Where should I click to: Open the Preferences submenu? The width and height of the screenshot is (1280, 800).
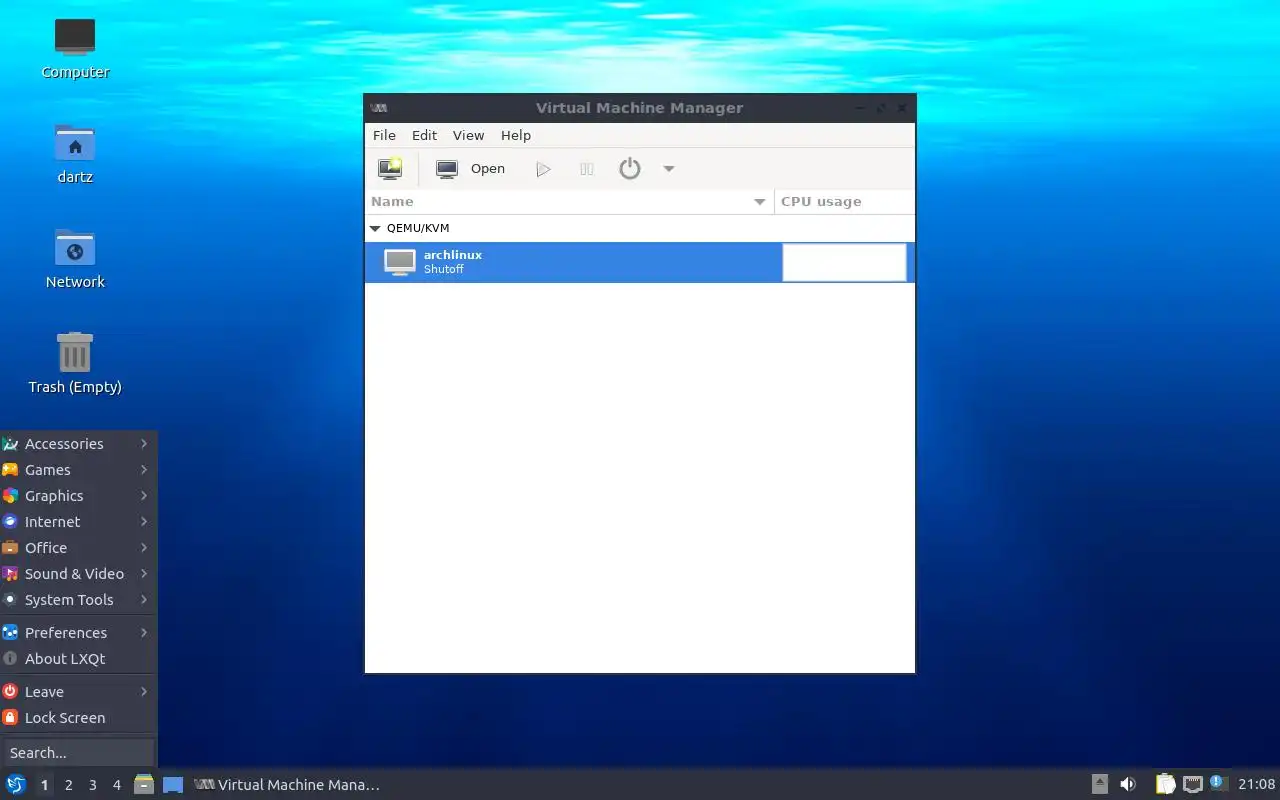point(77,633)
